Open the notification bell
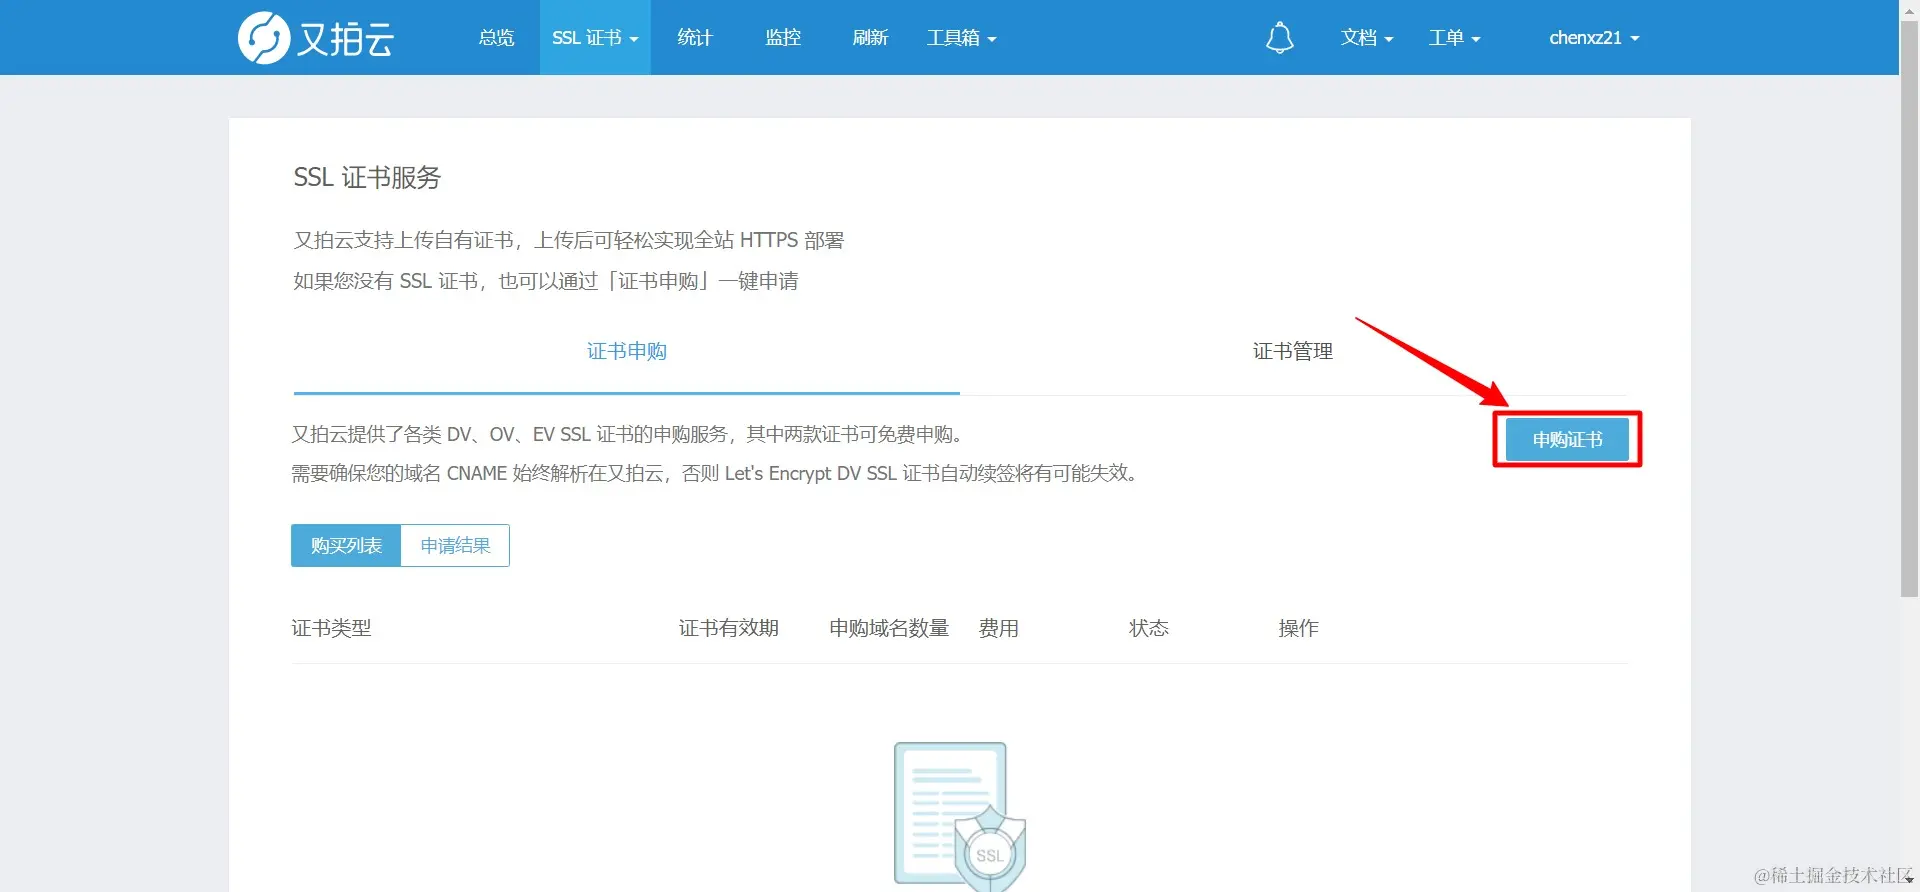 click(1279, 38)
